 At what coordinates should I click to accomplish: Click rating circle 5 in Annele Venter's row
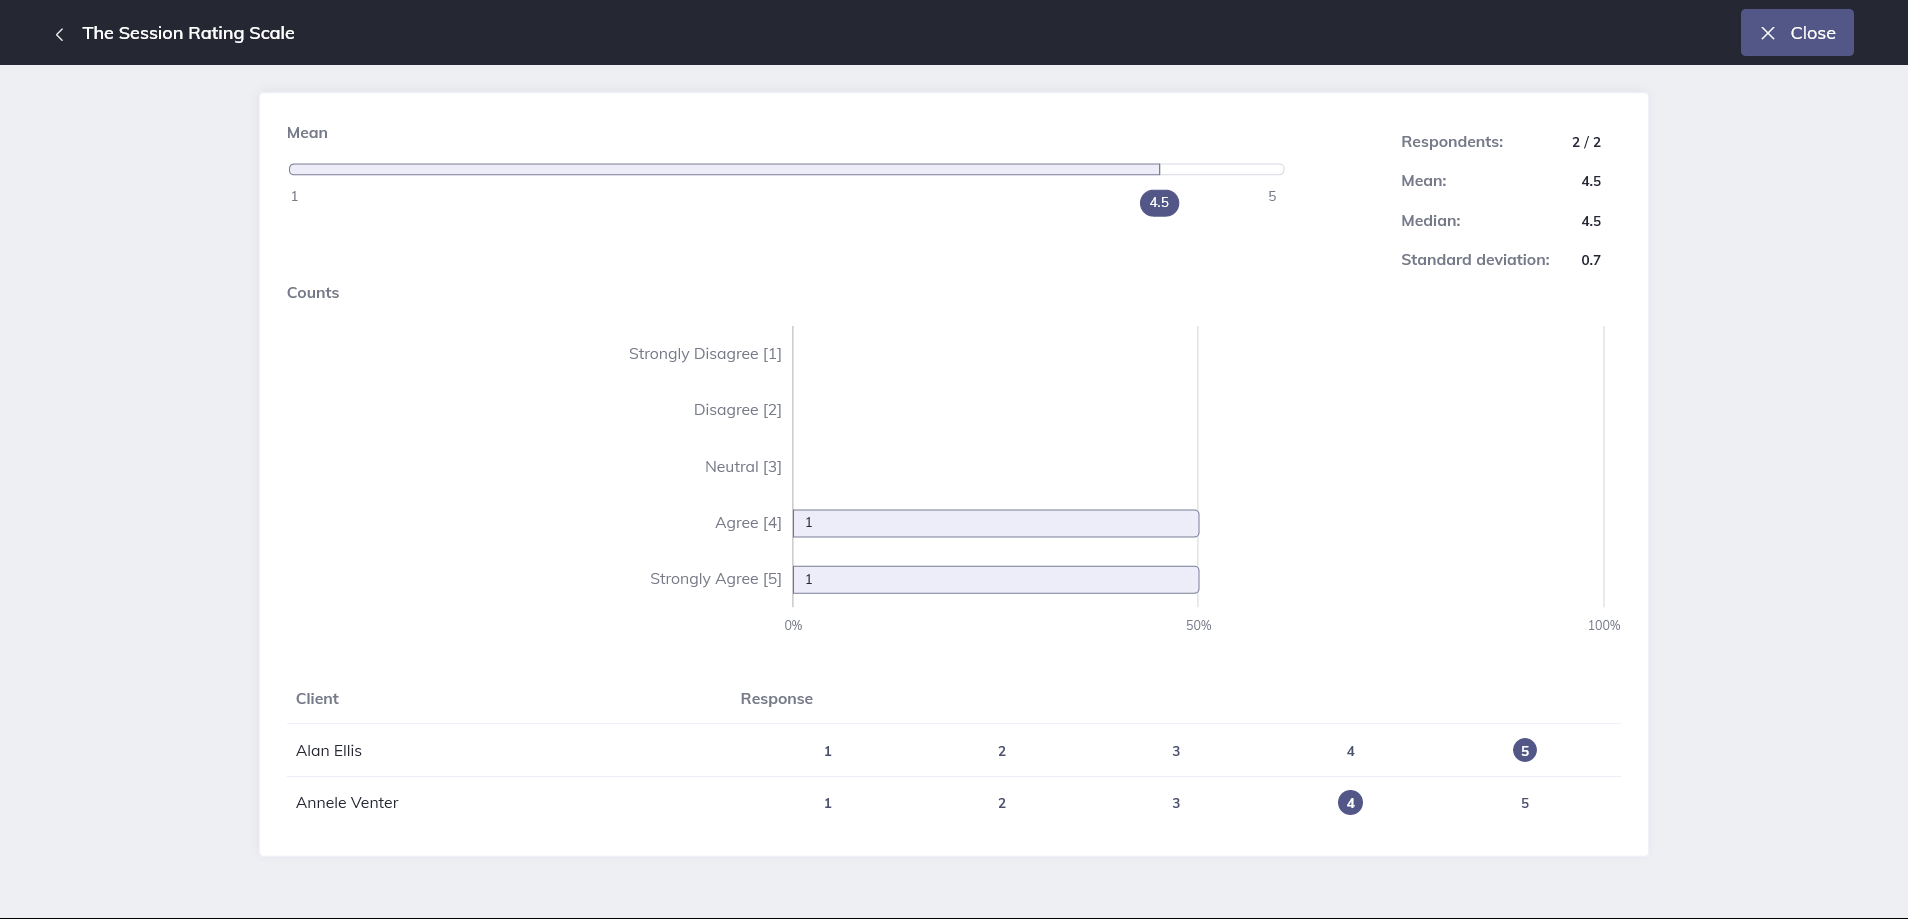tap(1524, 802)
